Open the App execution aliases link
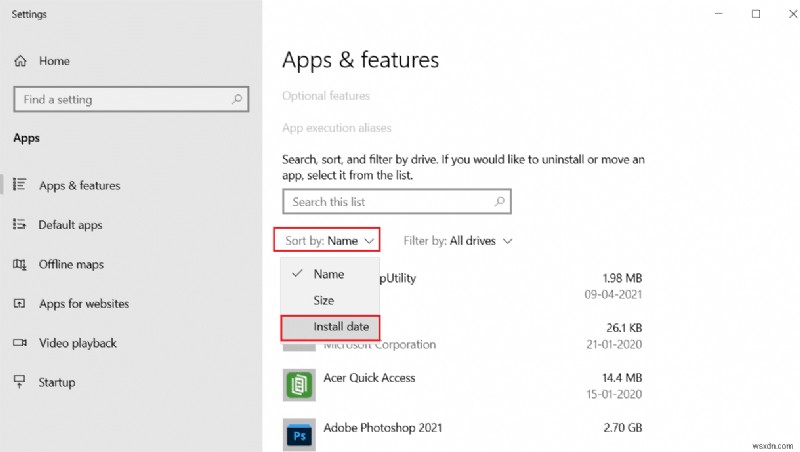The height and width of the screenshot is (452, 800). pyautogui.click(x=337, y=128)
